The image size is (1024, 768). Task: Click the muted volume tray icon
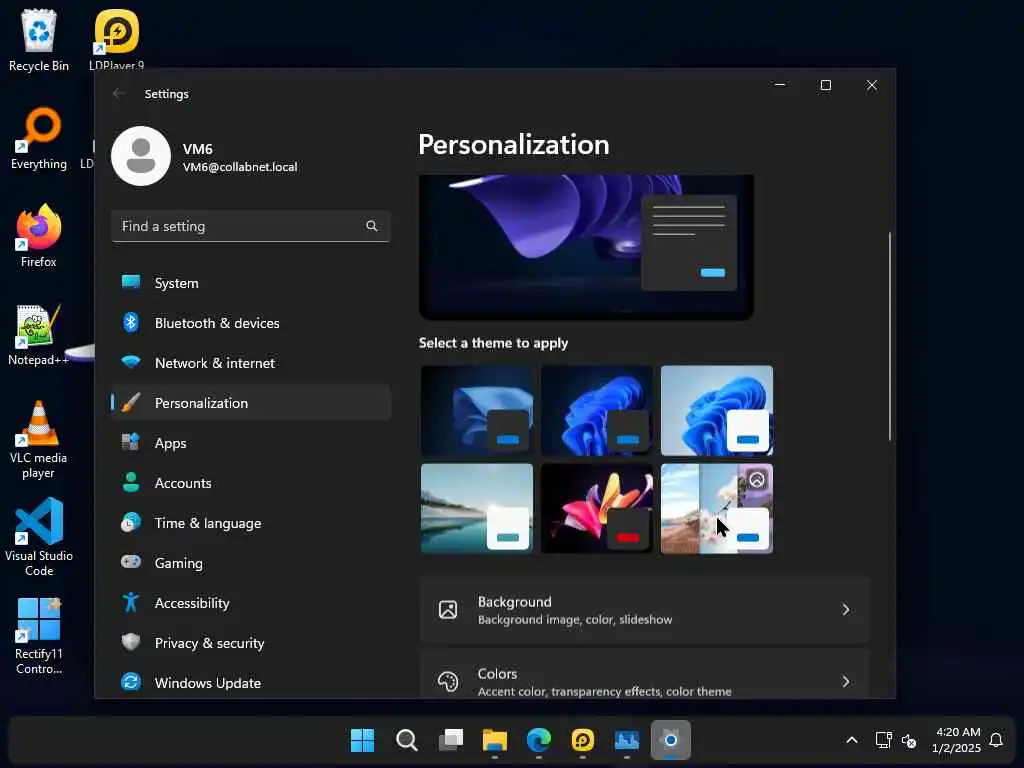click(x=909, y=741)
